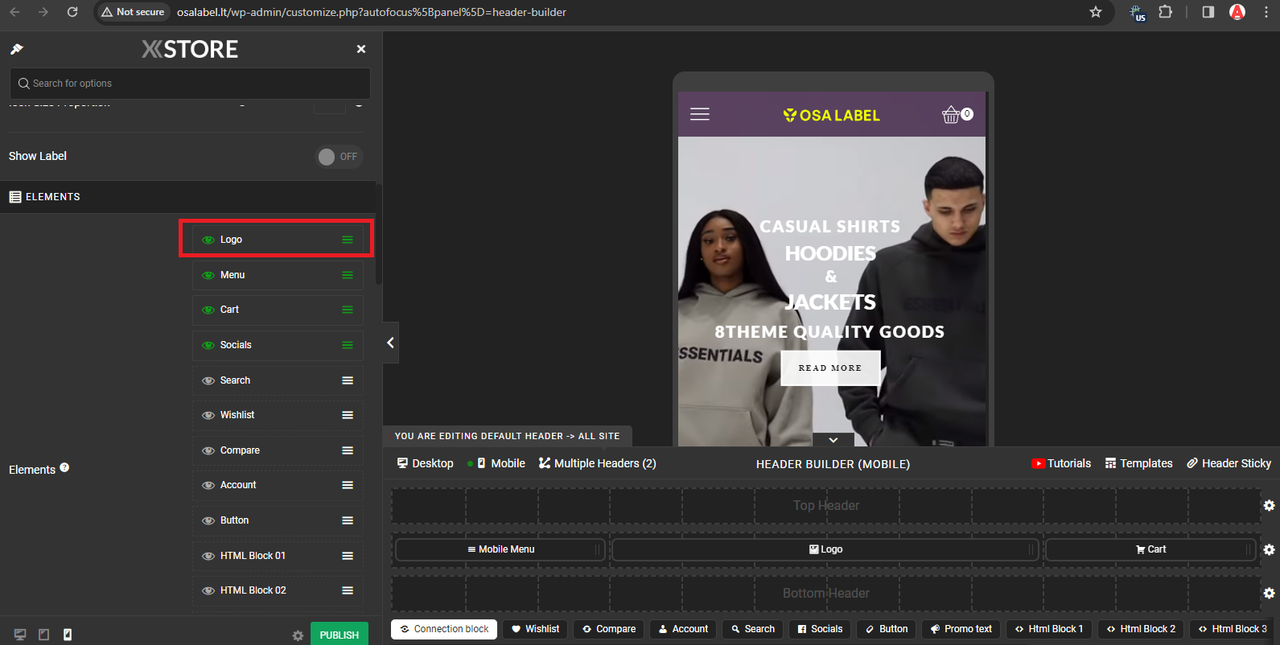Open main header row settings gear

pyautogui.click(x=1269, y=550)
